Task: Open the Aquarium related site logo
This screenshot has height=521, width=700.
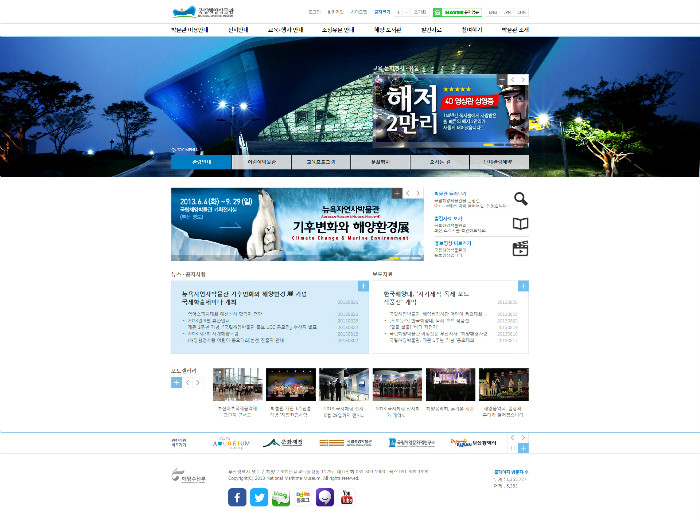Action: click(x=231, y=443)
